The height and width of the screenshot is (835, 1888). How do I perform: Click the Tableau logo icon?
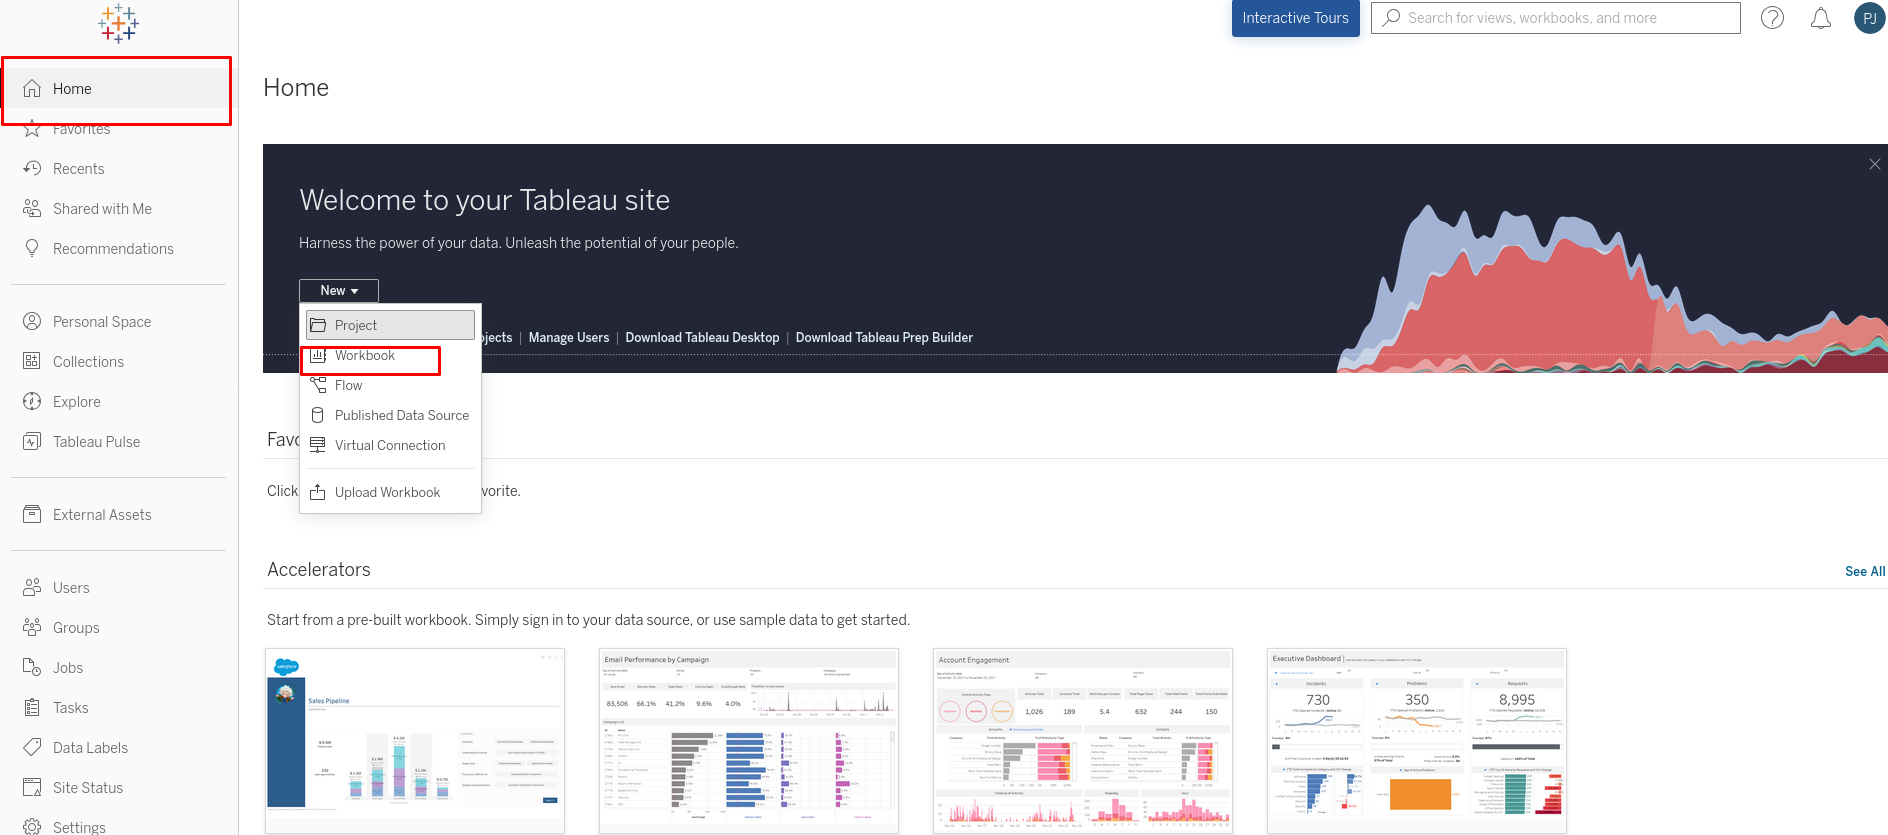tap(118, 23)
